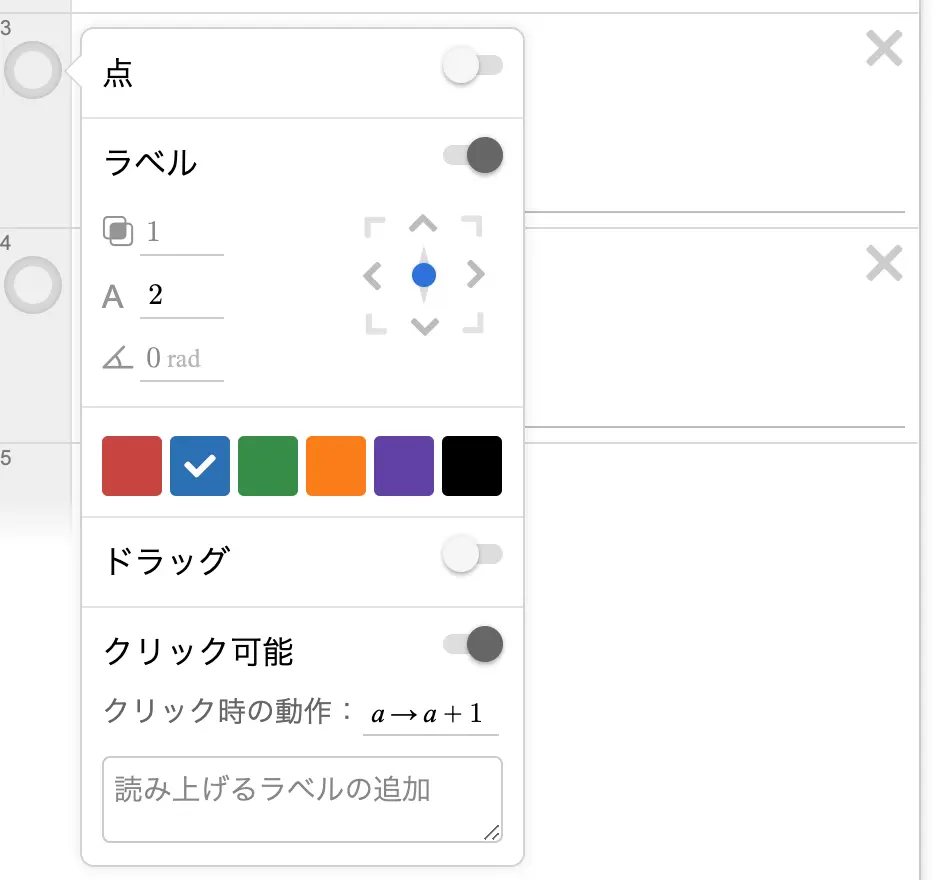This screenshot has height=880, width=940.
Task: Click the label angle field showing 0 rad
Action: [x=181, y=359]
